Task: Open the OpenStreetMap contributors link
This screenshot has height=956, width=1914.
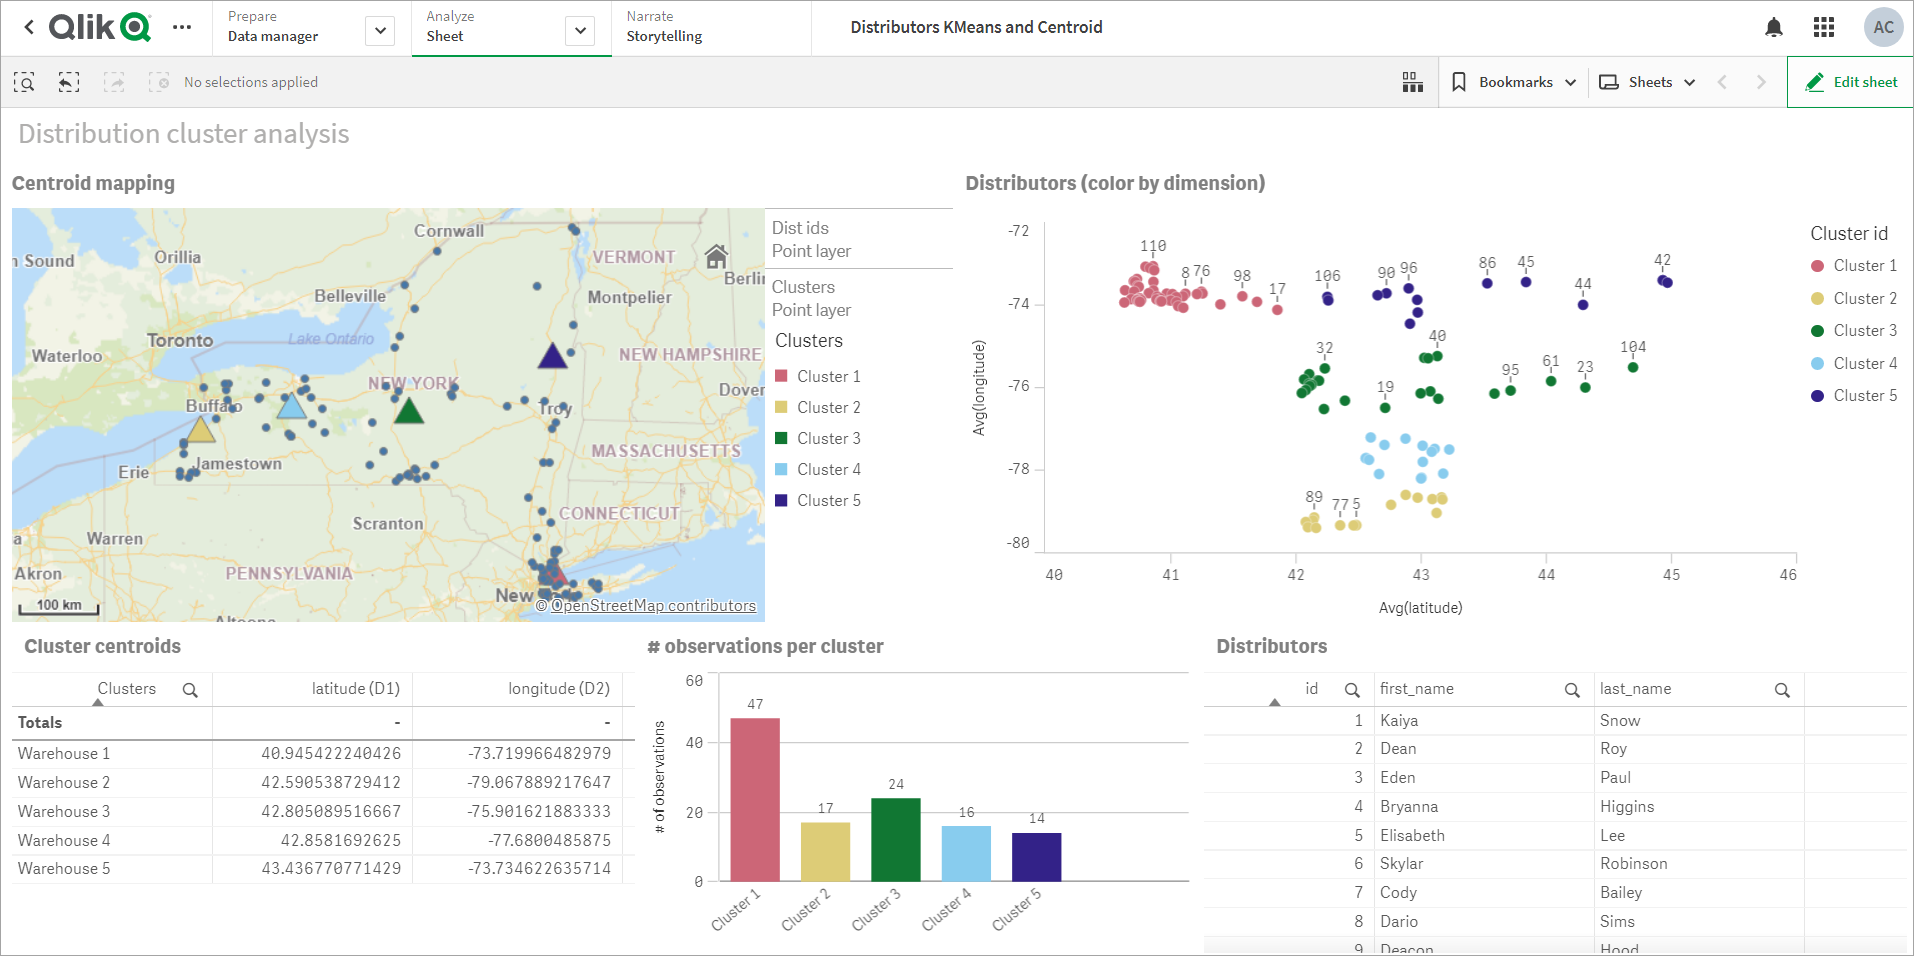Action: pyautogui.click(x=653, y=605)
